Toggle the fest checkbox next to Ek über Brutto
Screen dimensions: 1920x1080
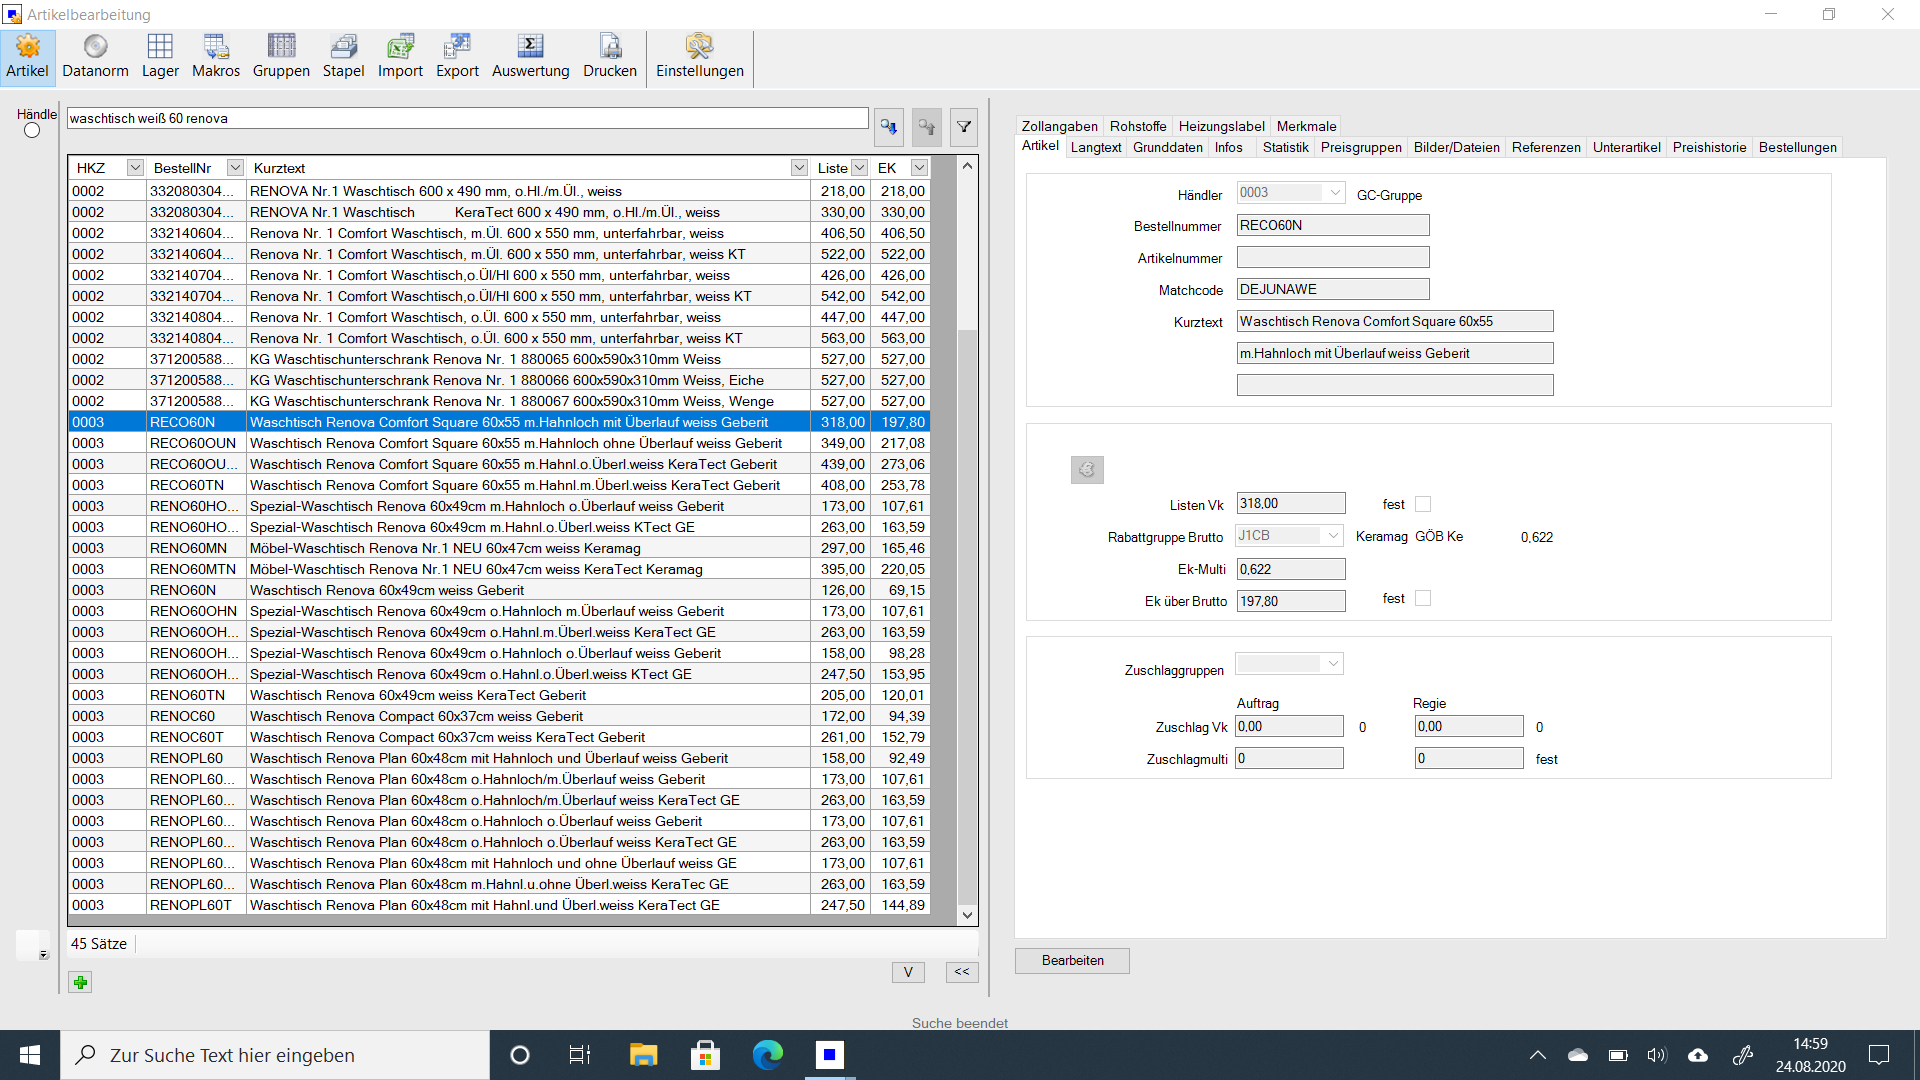click(1423, 598)
